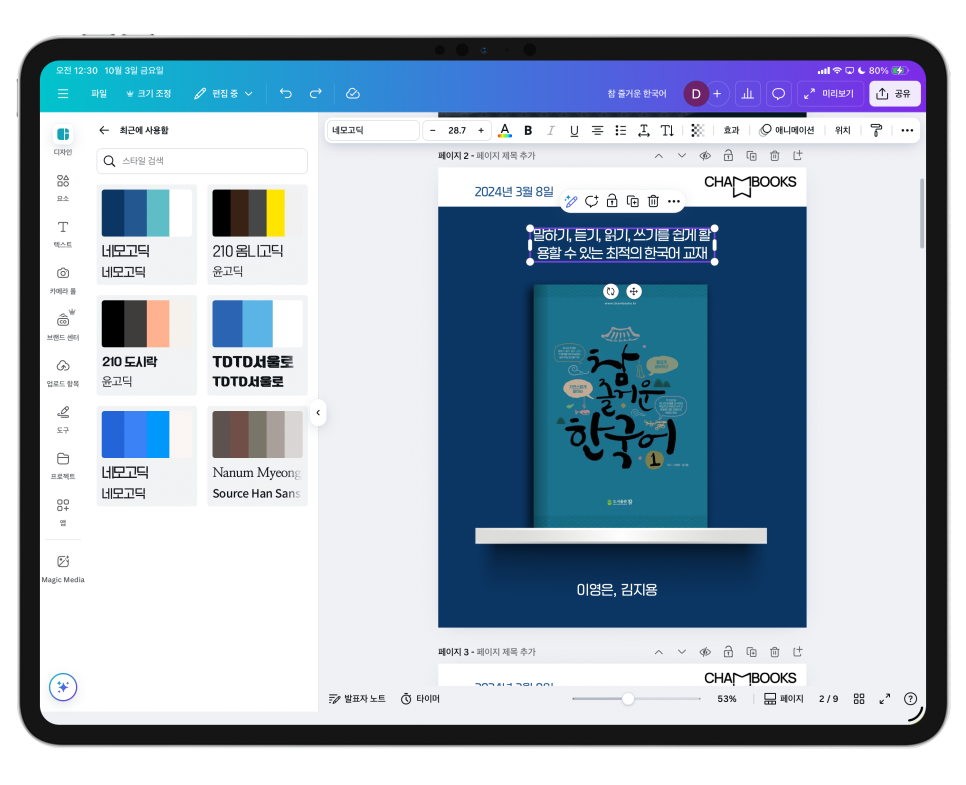Go back from 최근에 사용함 panel
Screen dimensions: 966x785
(104, 130)
